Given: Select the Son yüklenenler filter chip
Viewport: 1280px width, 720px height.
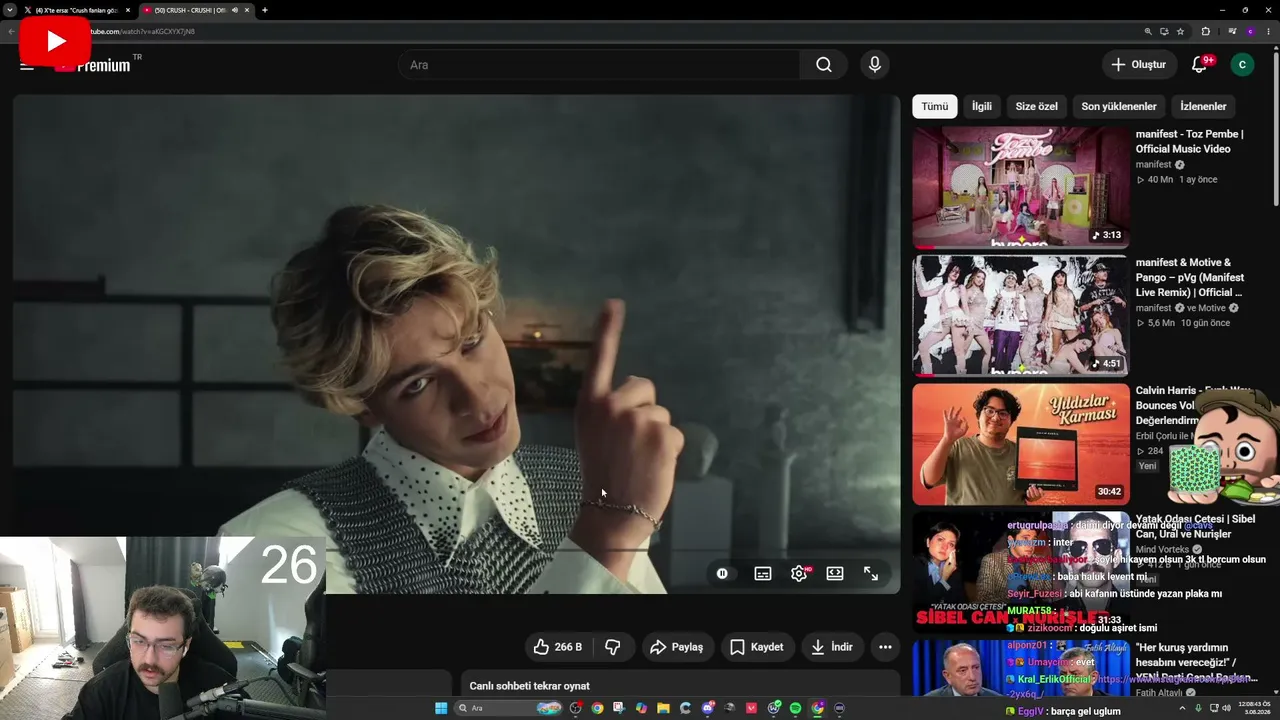Looking at the screenshot, I should [1119, 106].
